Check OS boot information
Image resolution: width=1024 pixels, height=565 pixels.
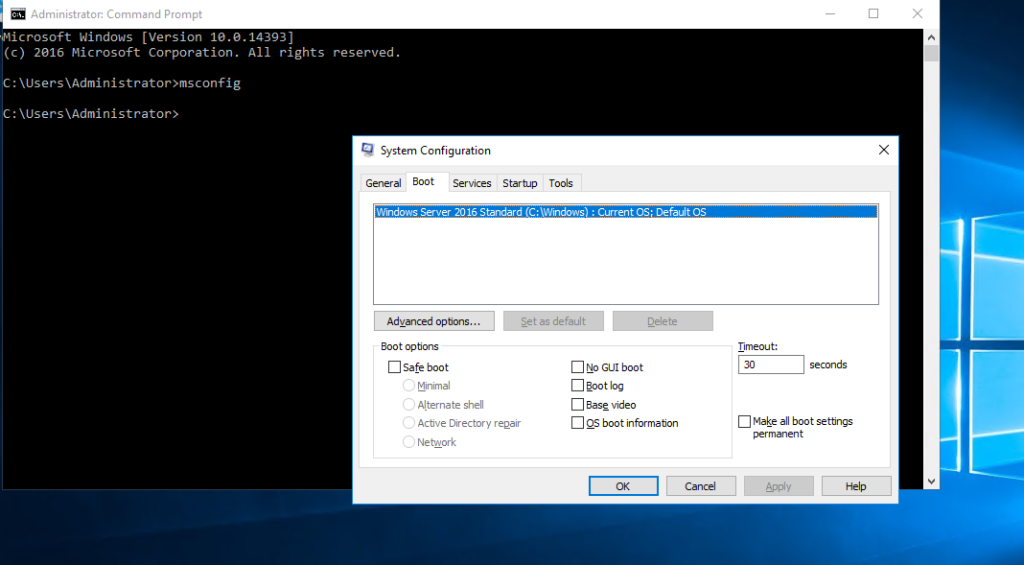pos(577,423)
